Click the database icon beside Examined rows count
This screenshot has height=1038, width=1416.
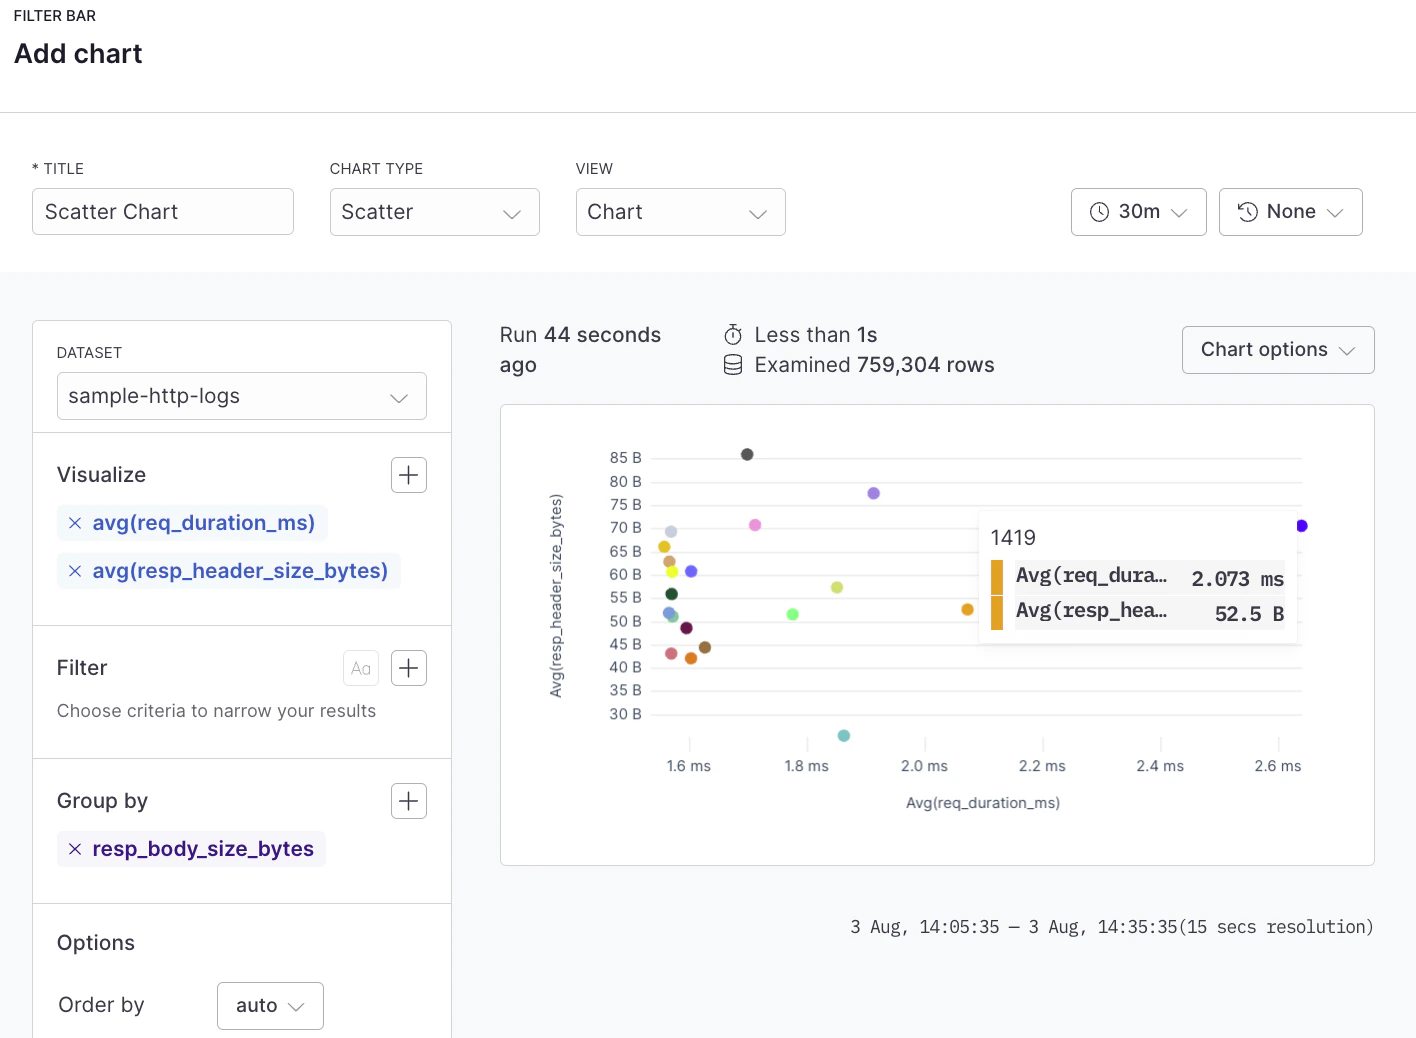733,364
